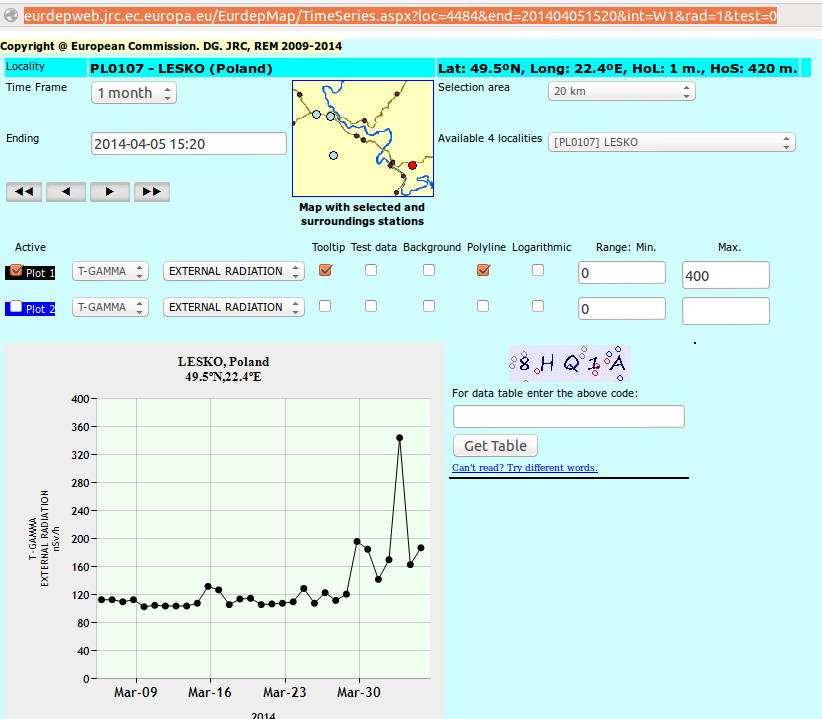Click the peak data point on the chart
822x719 pixels.
[399, 438]
